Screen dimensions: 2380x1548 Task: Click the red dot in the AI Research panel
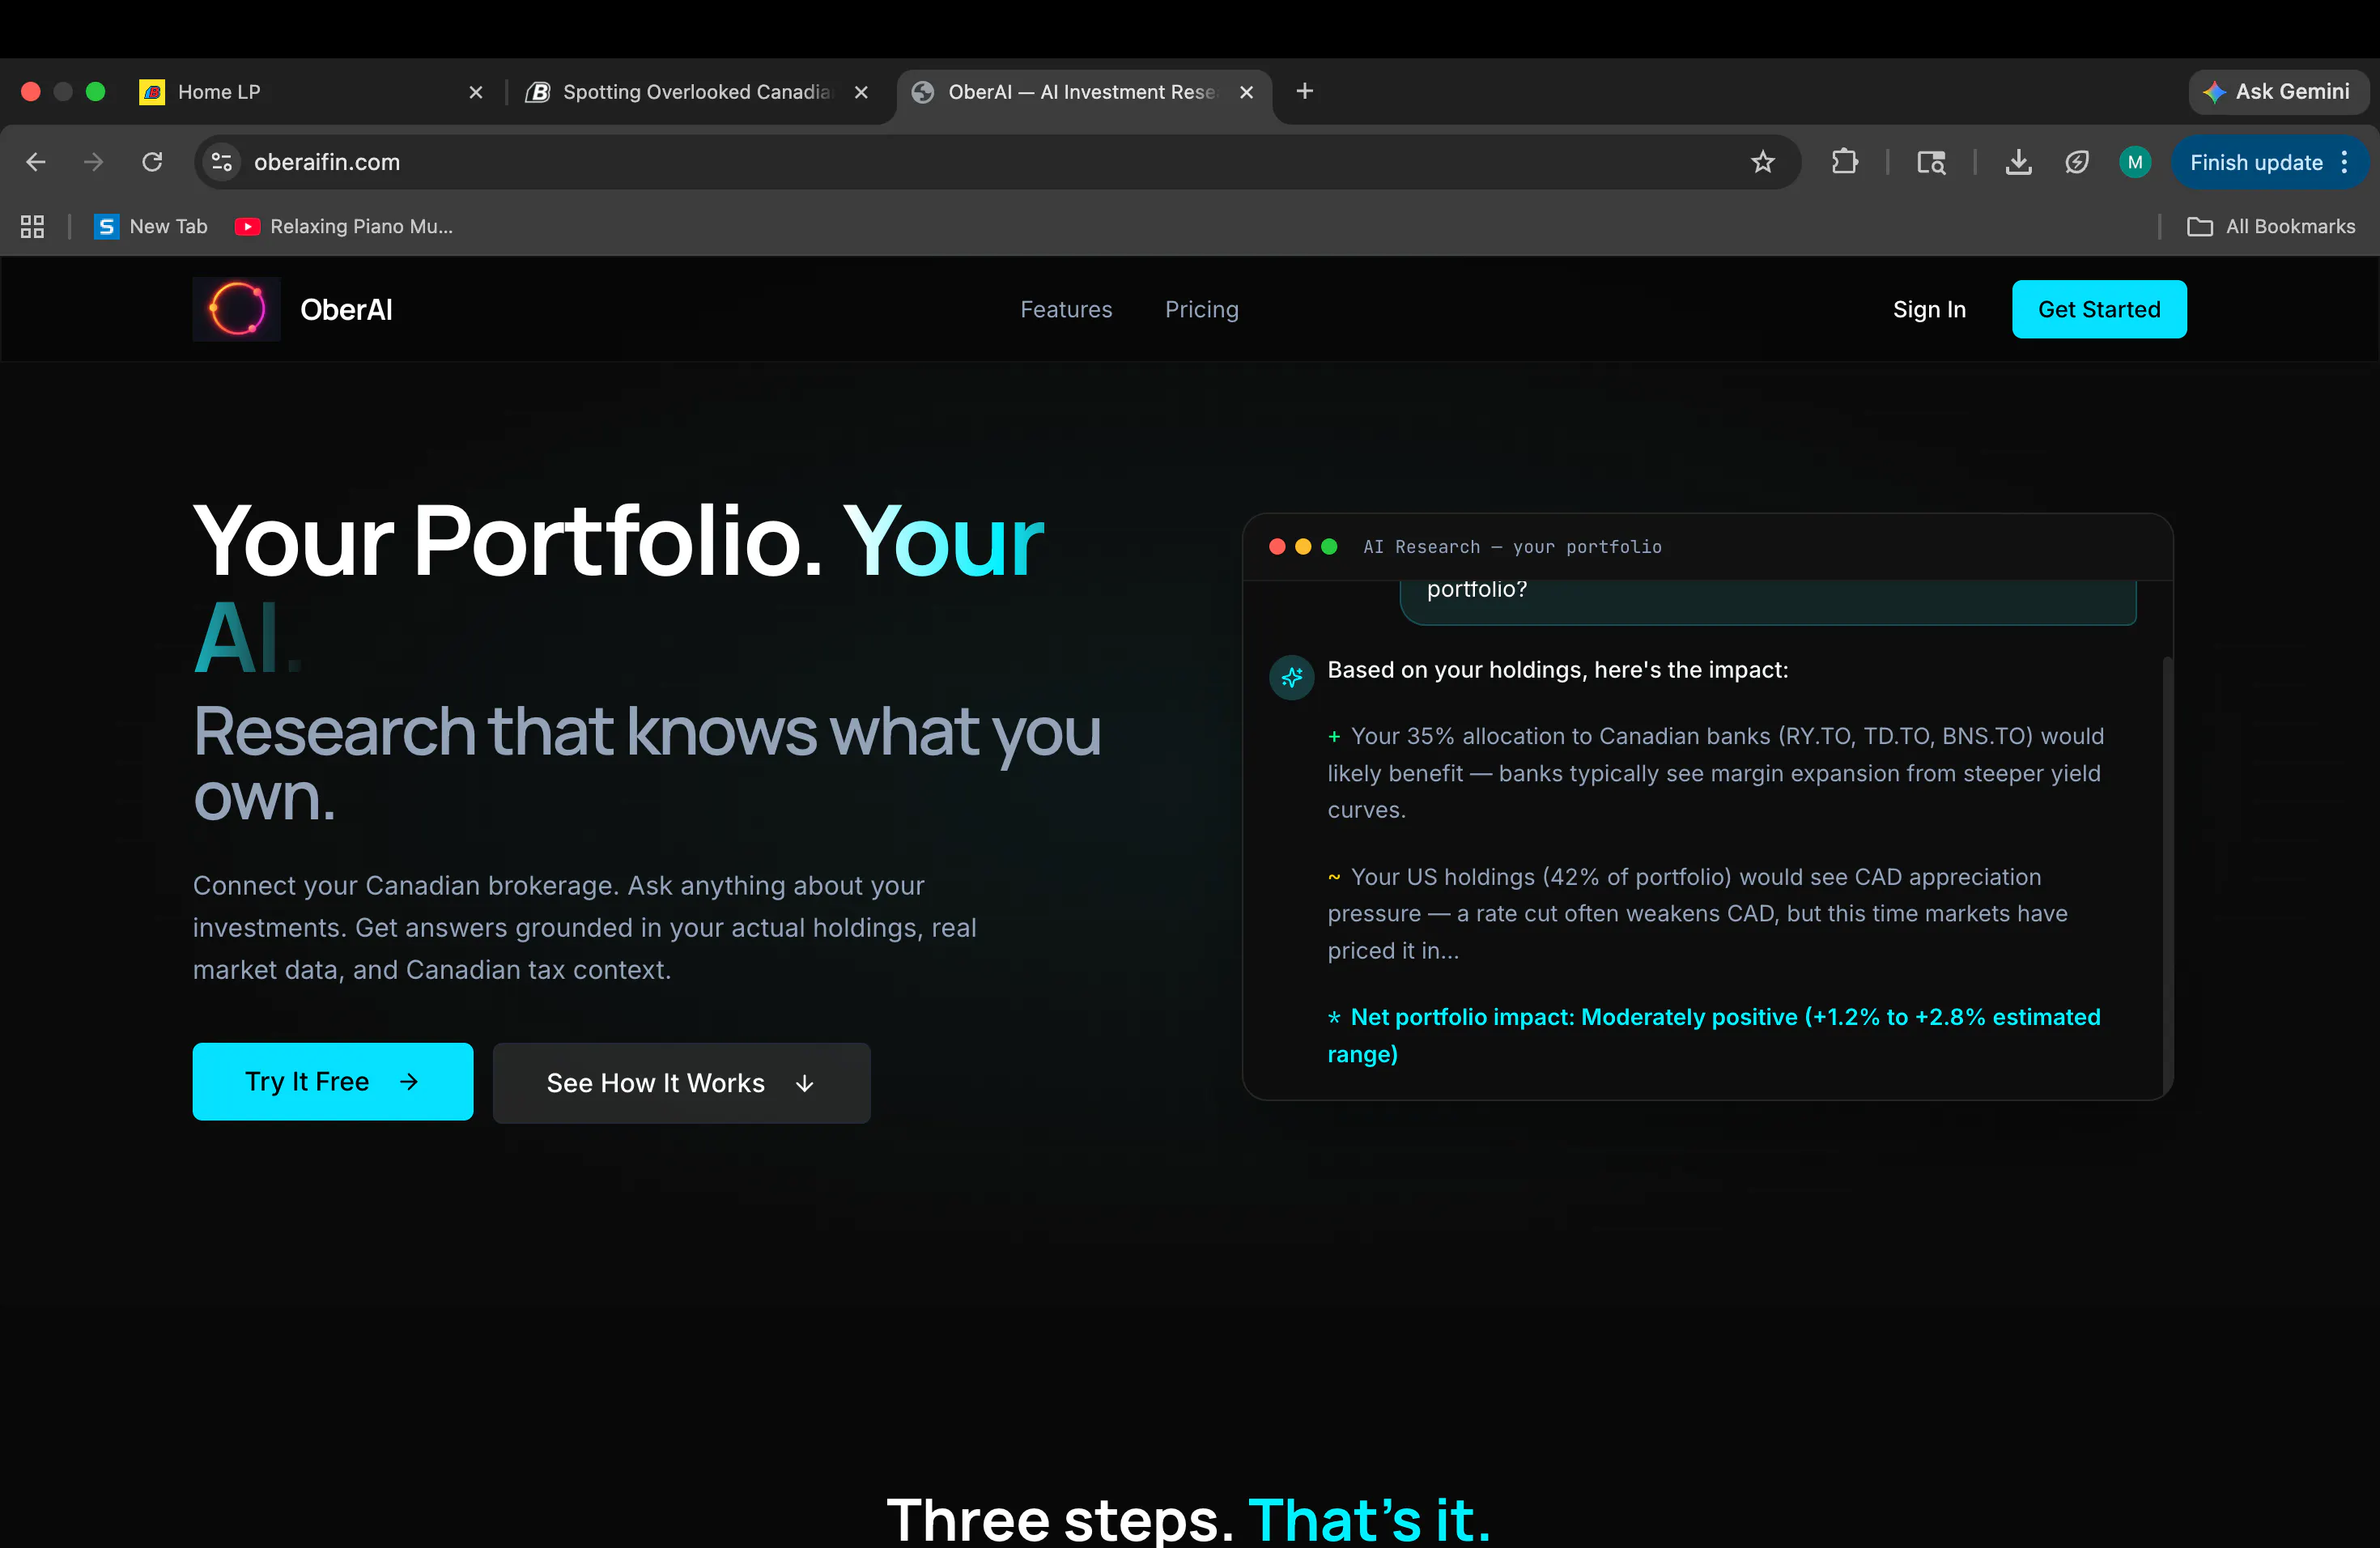(x=1277, y=546)
